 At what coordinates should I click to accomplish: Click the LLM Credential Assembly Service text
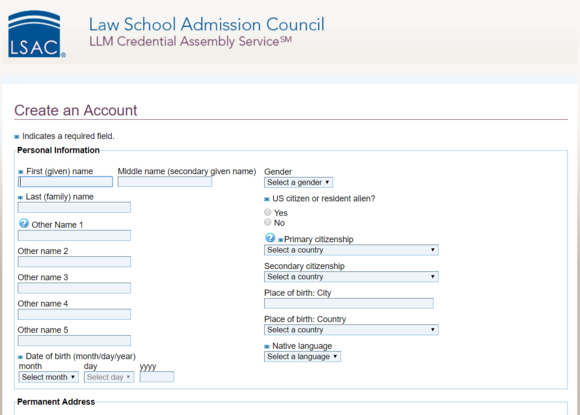pyautogui.click(x=190, y=41)
